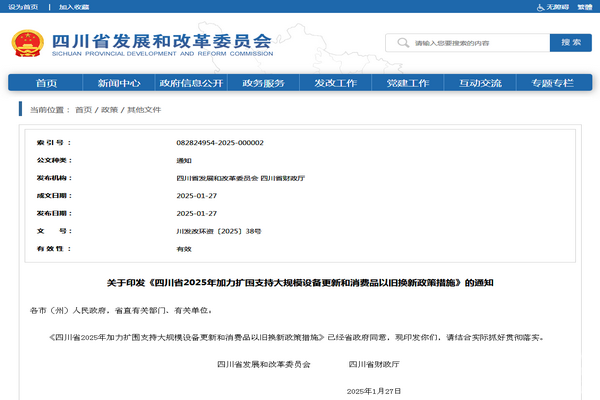Open the 首页 navigation tab
Image resolution: width=600 pixels, height=400 pixels.
pos(46,83)
